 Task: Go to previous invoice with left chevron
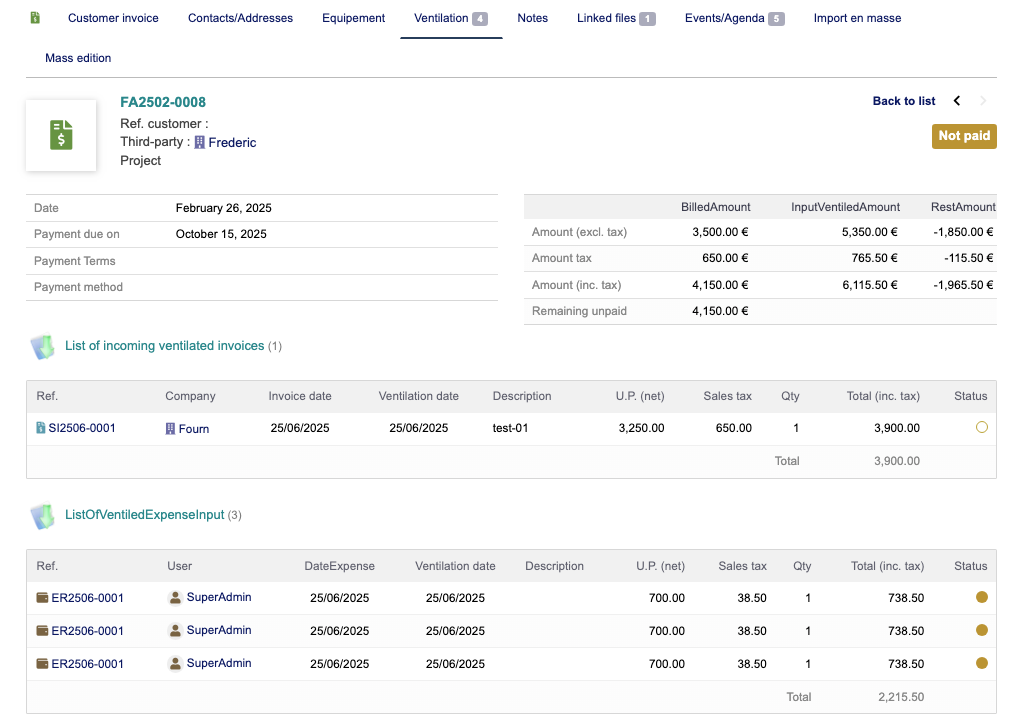957,101
